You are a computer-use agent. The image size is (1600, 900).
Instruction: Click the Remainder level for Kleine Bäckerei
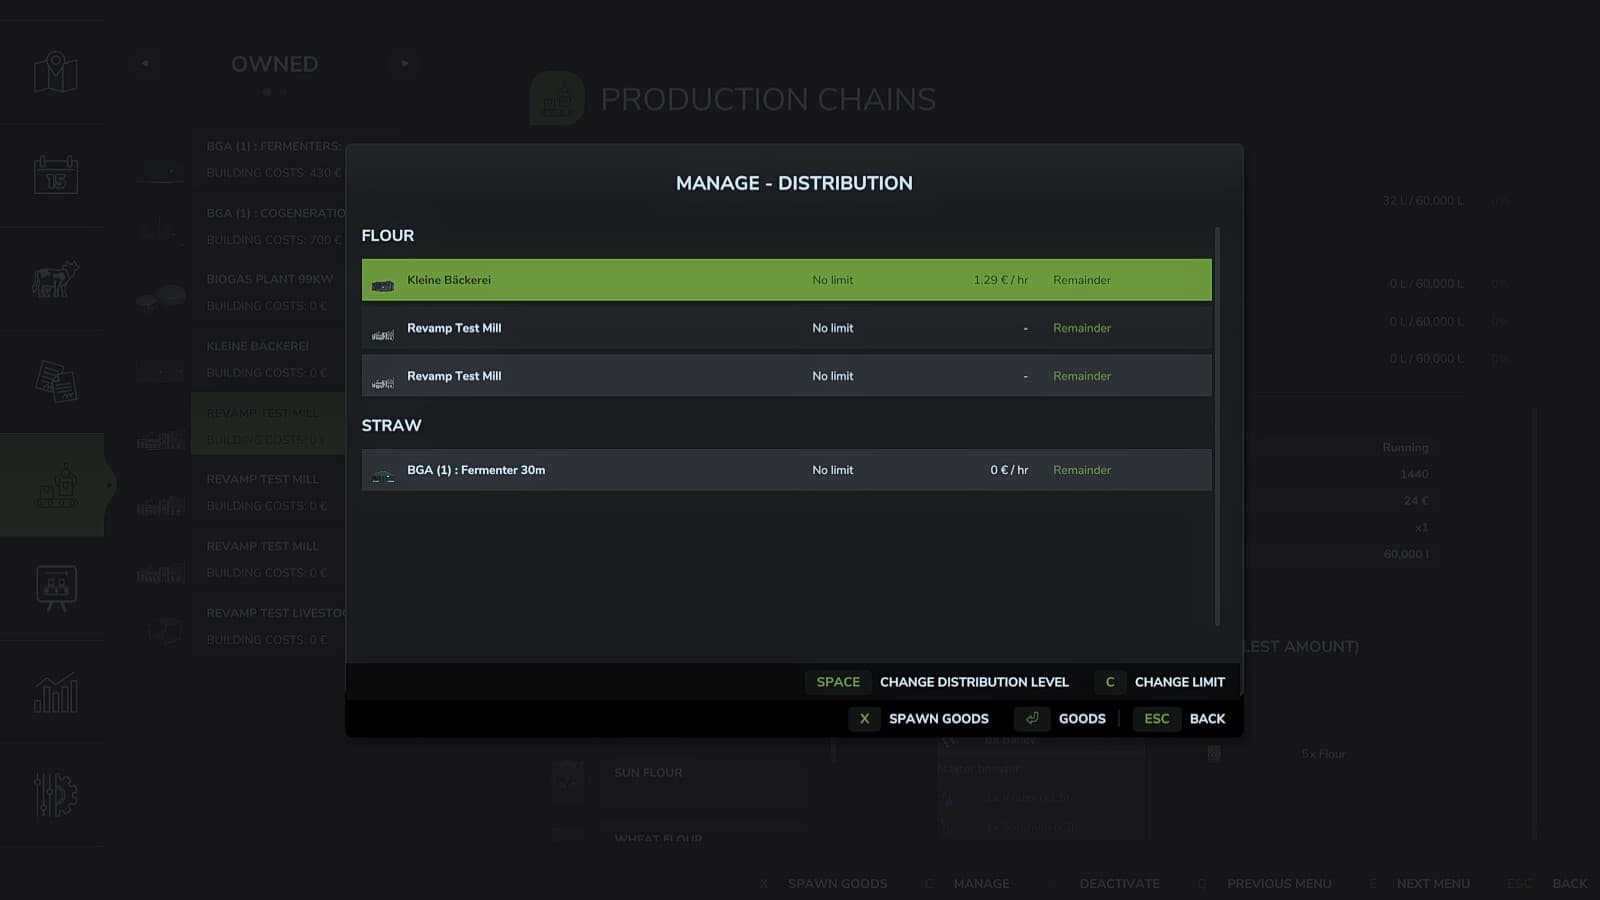click(1081, 280)
